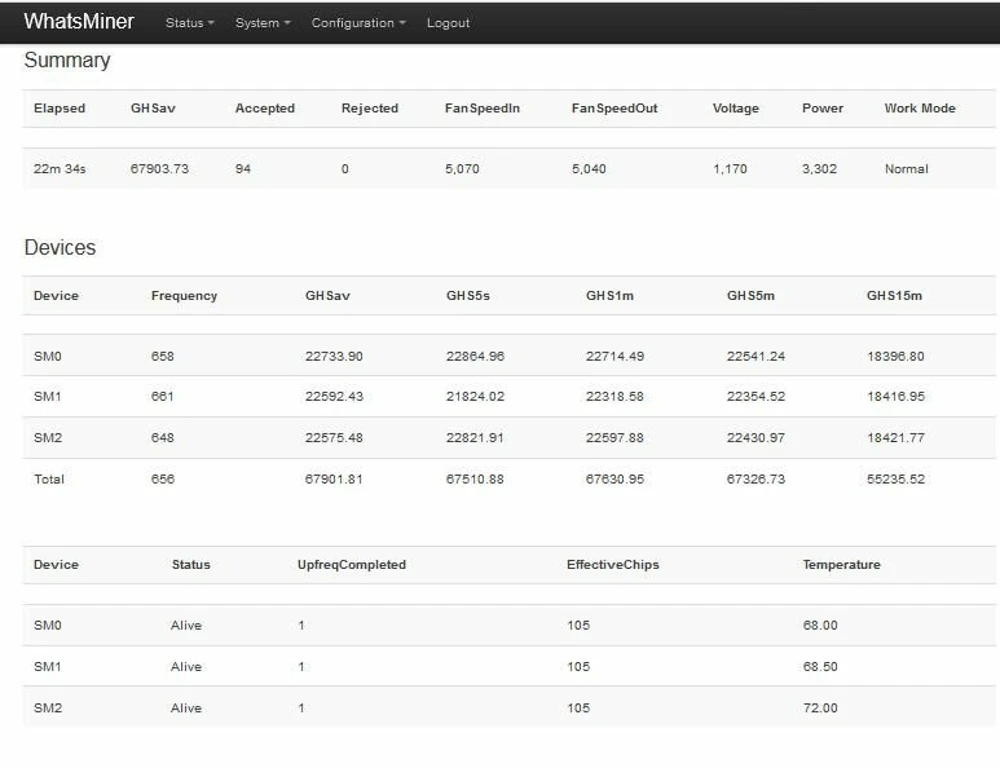Click the Logout link
This screenshot has height=768, width=1000.
pyautogui.click(x=448, y=23)
